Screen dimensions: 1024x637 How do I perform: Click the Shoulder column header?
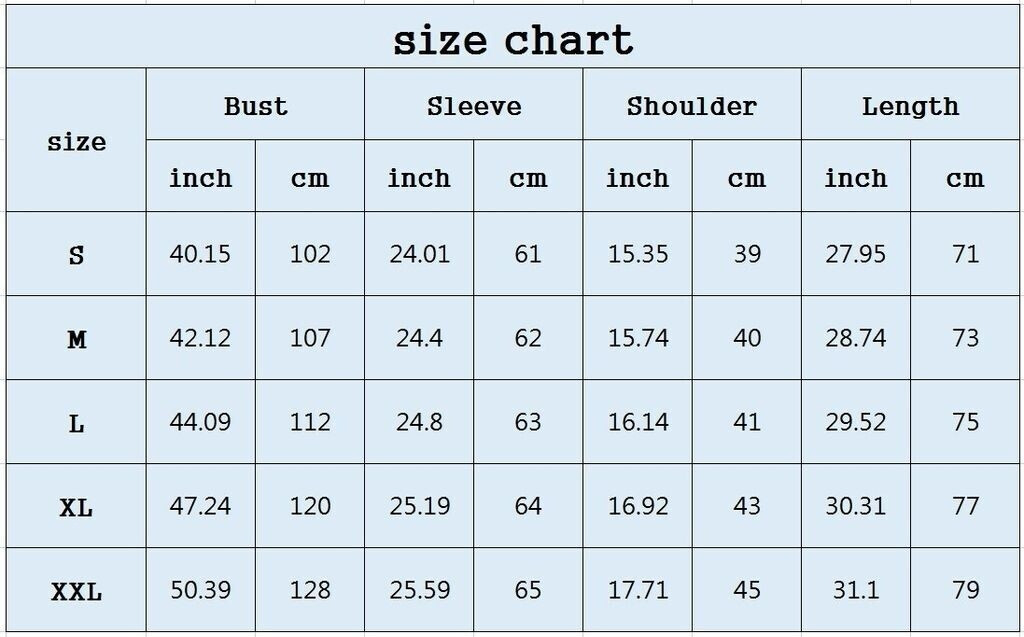tap(691, 106)
